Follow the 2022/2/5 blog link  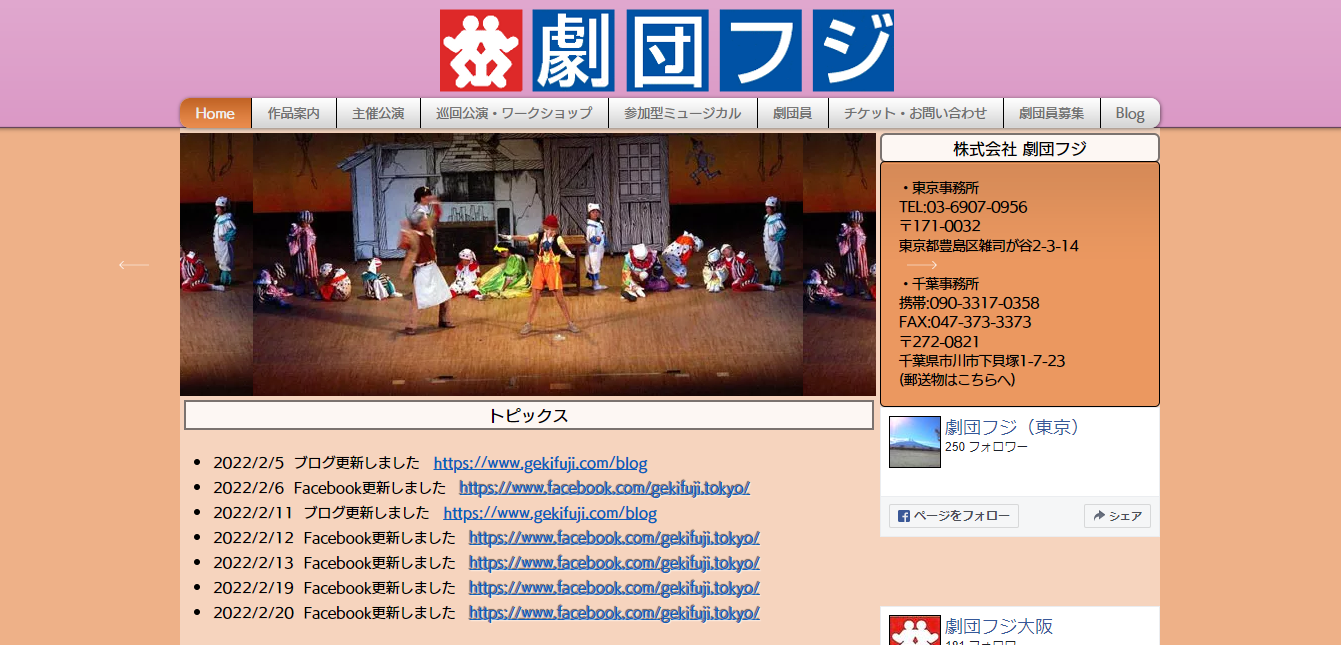540,463
